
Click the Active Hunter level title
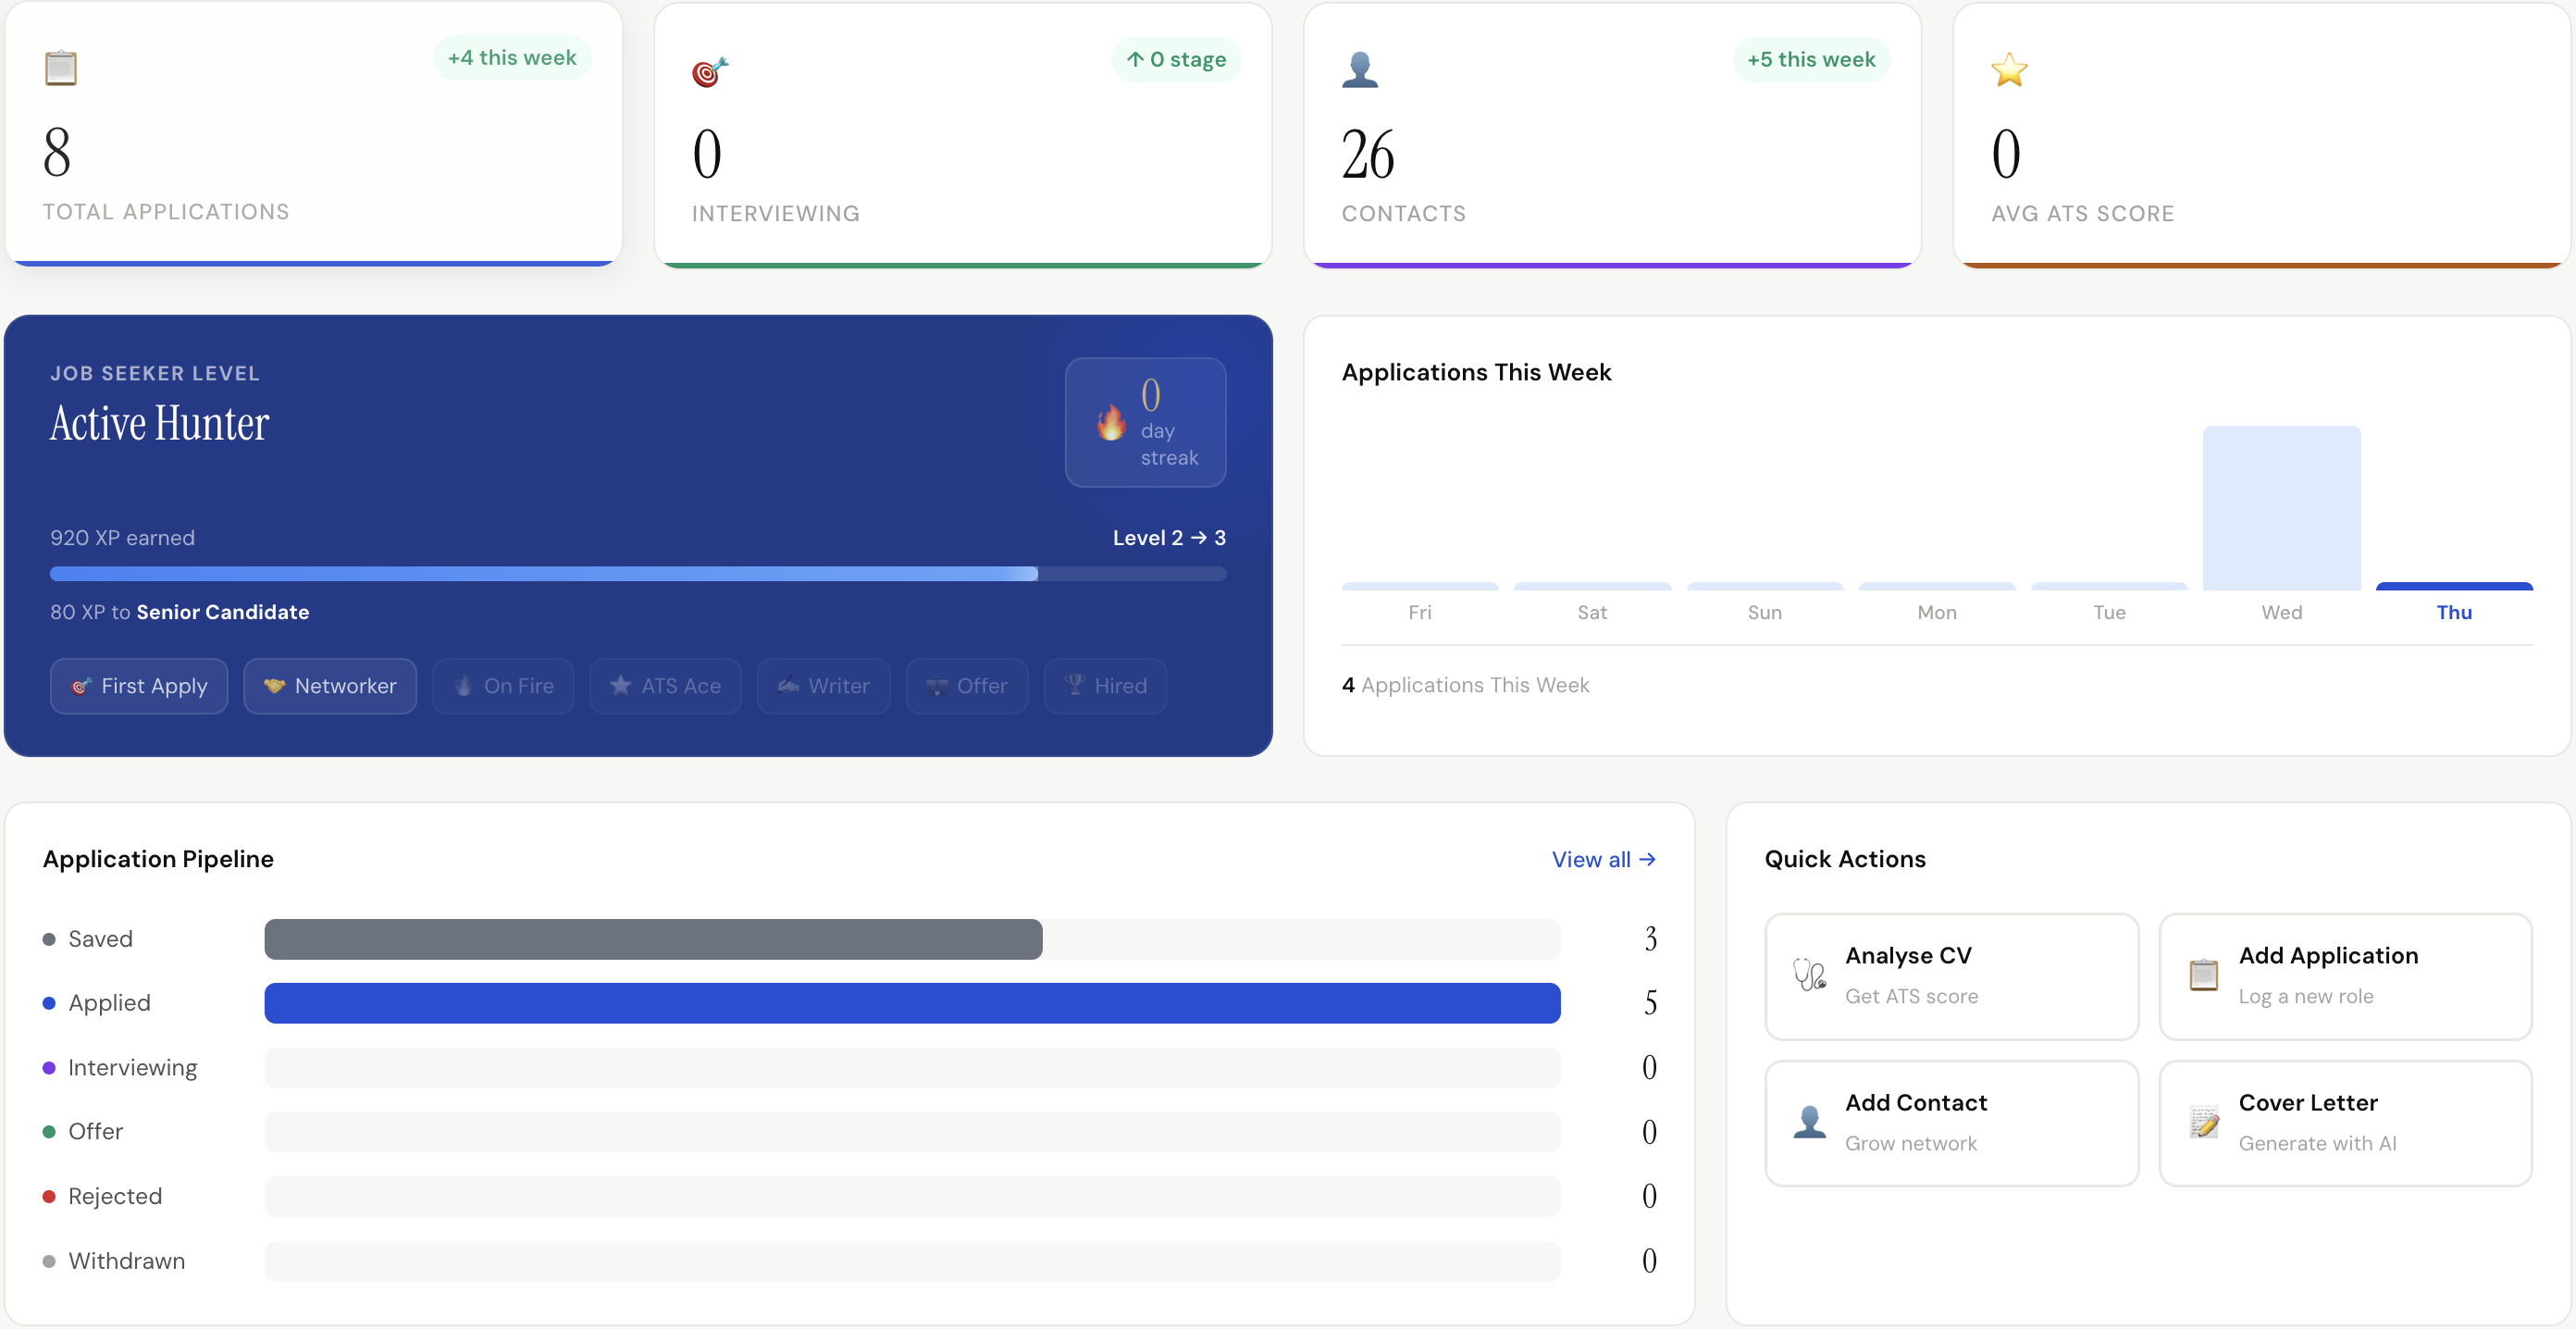pyautogui.click(x=160, y=423)
